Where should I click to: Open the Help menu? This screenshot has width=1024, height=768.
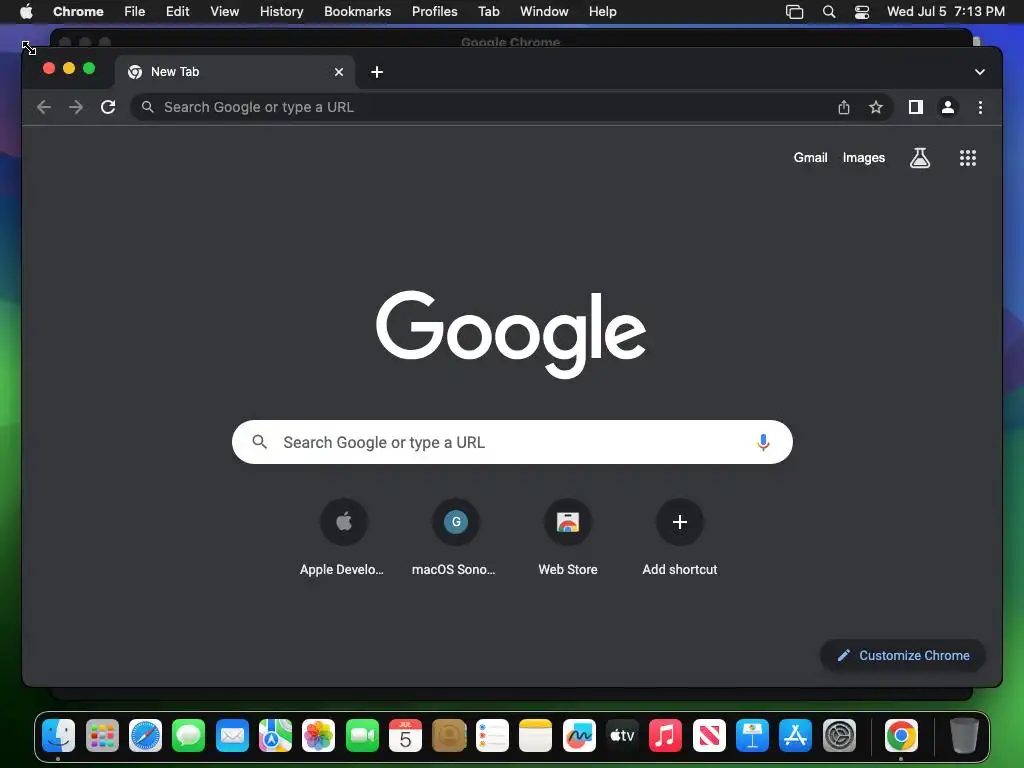point(602,11)
